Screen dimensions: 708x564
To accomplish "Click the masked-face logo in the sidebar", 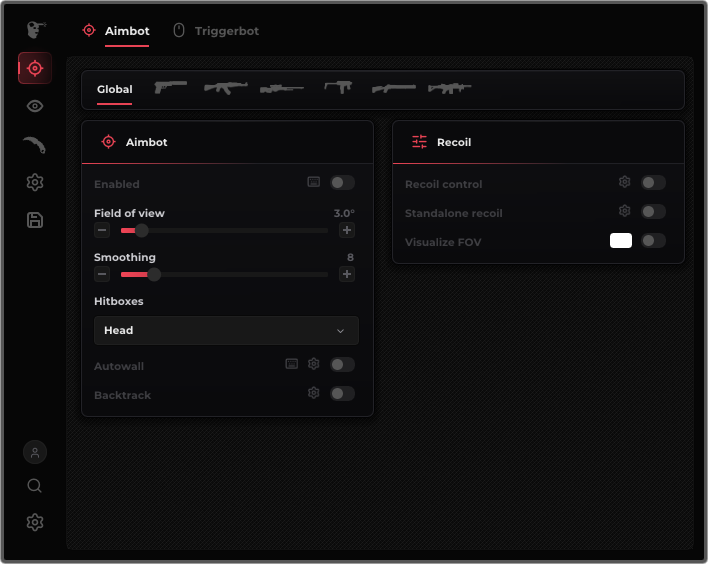I will coord(36,30).
